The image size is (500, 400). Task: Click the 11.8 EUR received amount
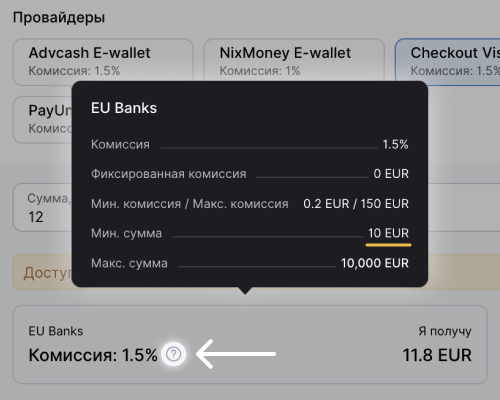coord(437,355)
